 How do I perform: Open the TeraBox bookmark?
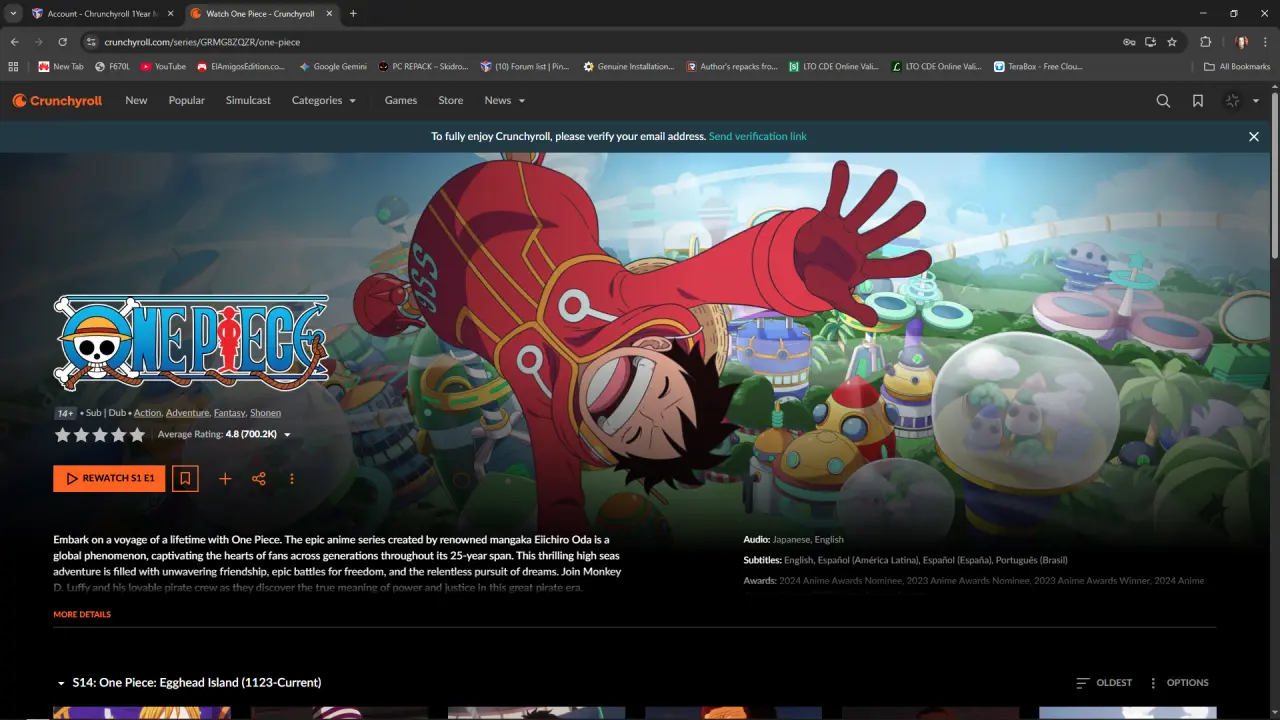click(1039, 67)
